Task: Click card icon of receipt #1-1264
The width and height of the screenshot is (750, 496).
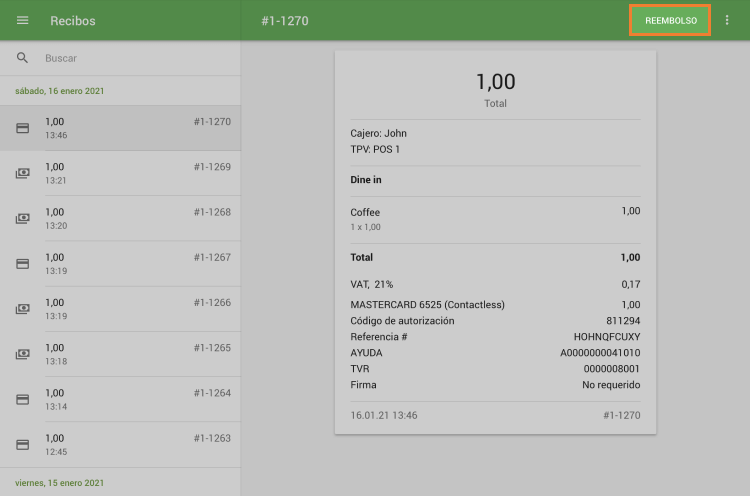Action: (23, 399)
